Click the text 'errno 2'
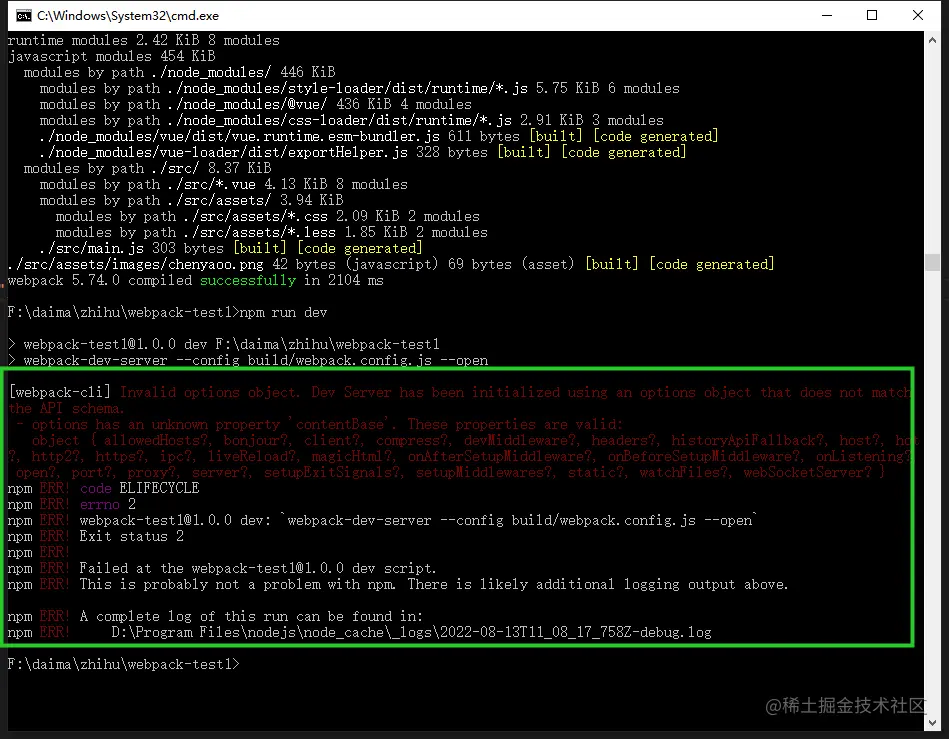 (x=107, y=504)
